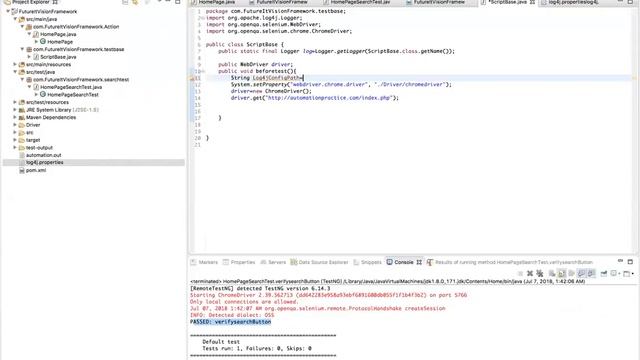This screenshot has width=640, height=360.
Task: Select log4j.properties in Project Explorer
Action: coord(44,162)
